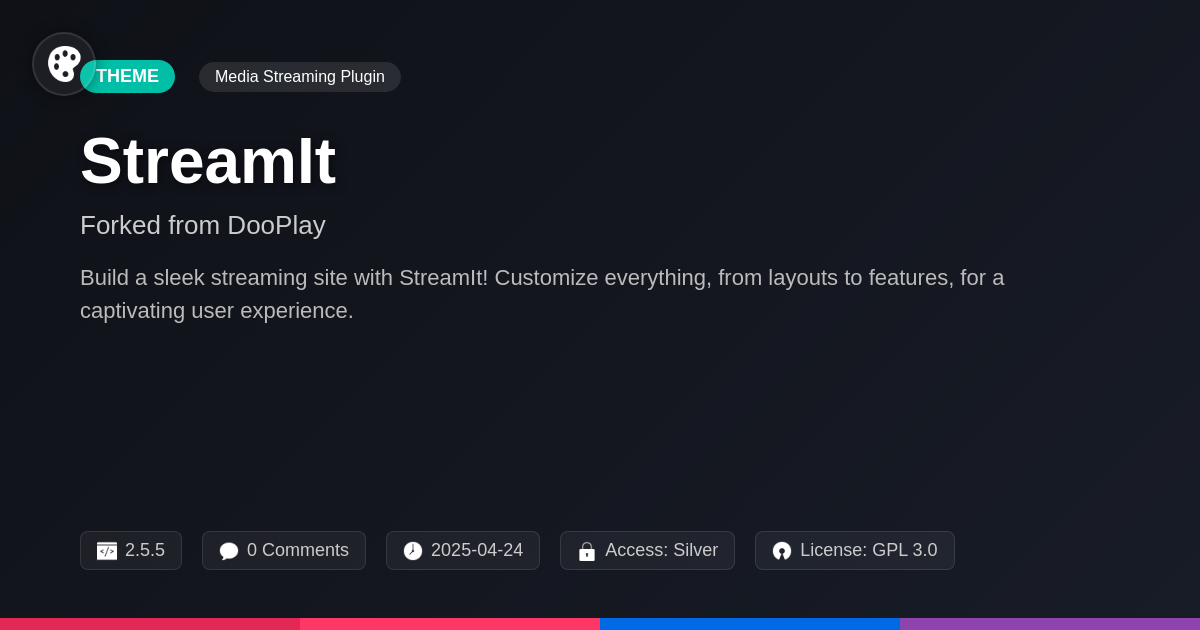This screenshot has height=630, width=1200.
Task: Click the code version icon
Action: (107, 551)
